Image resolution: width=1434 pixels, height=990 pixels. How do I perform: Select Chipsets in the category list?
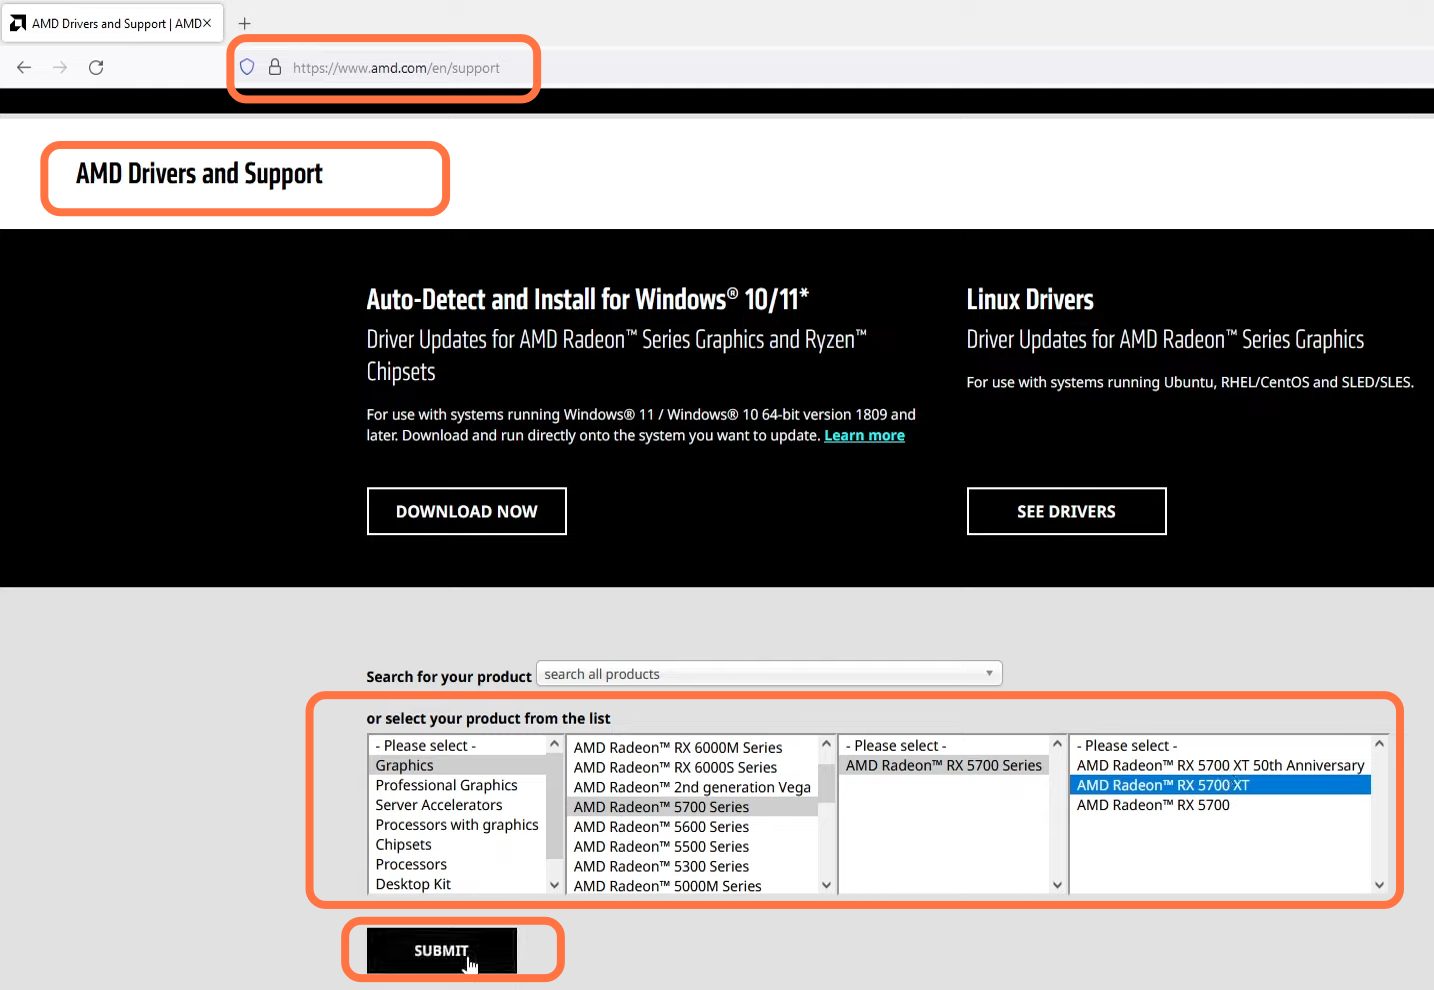458,845
